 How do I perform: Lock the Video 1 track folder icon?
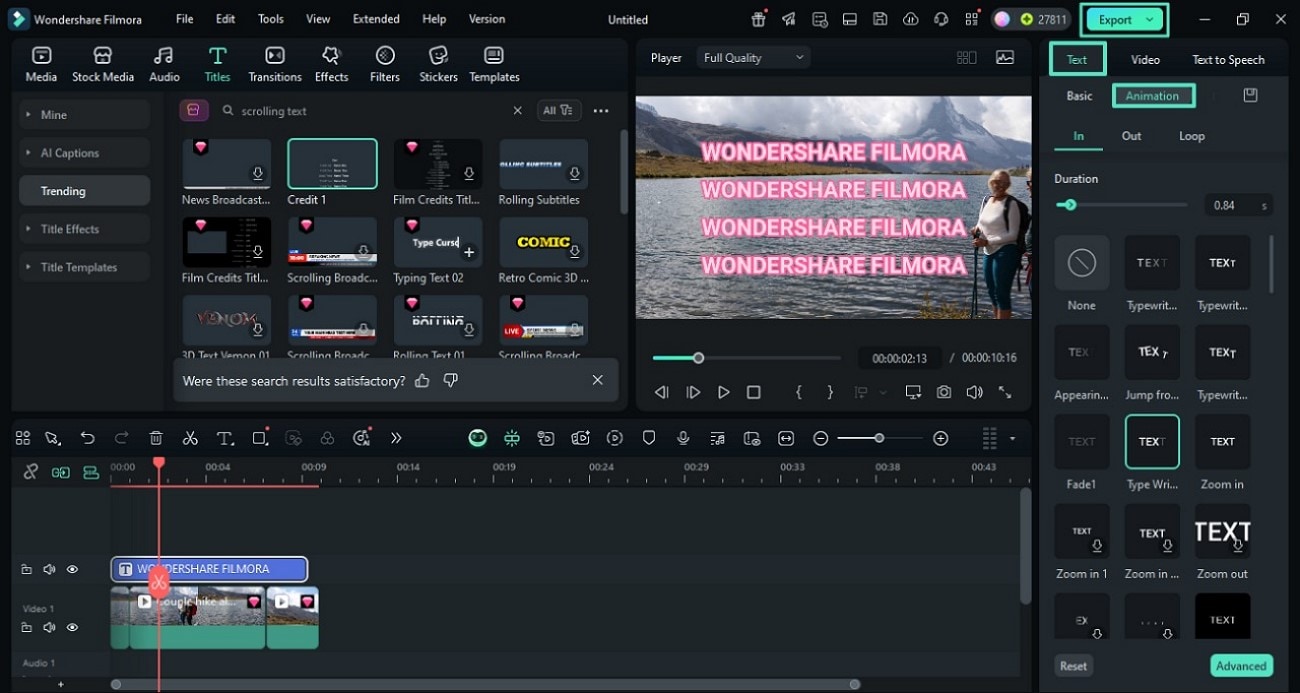point(26,627)
